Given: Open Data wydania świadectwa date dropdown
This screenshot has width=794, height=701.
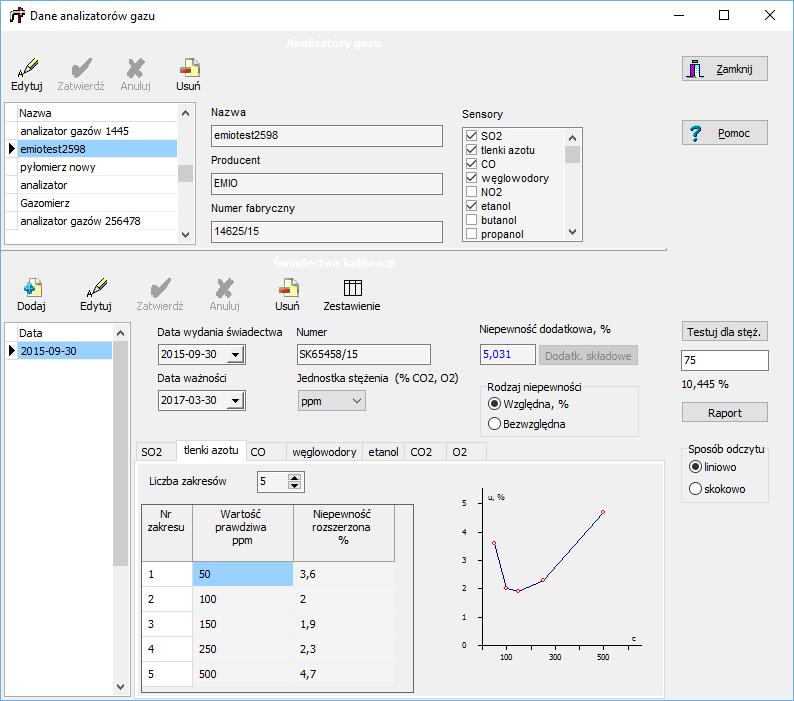Looking at the screenshot, I should pos(235,355).
